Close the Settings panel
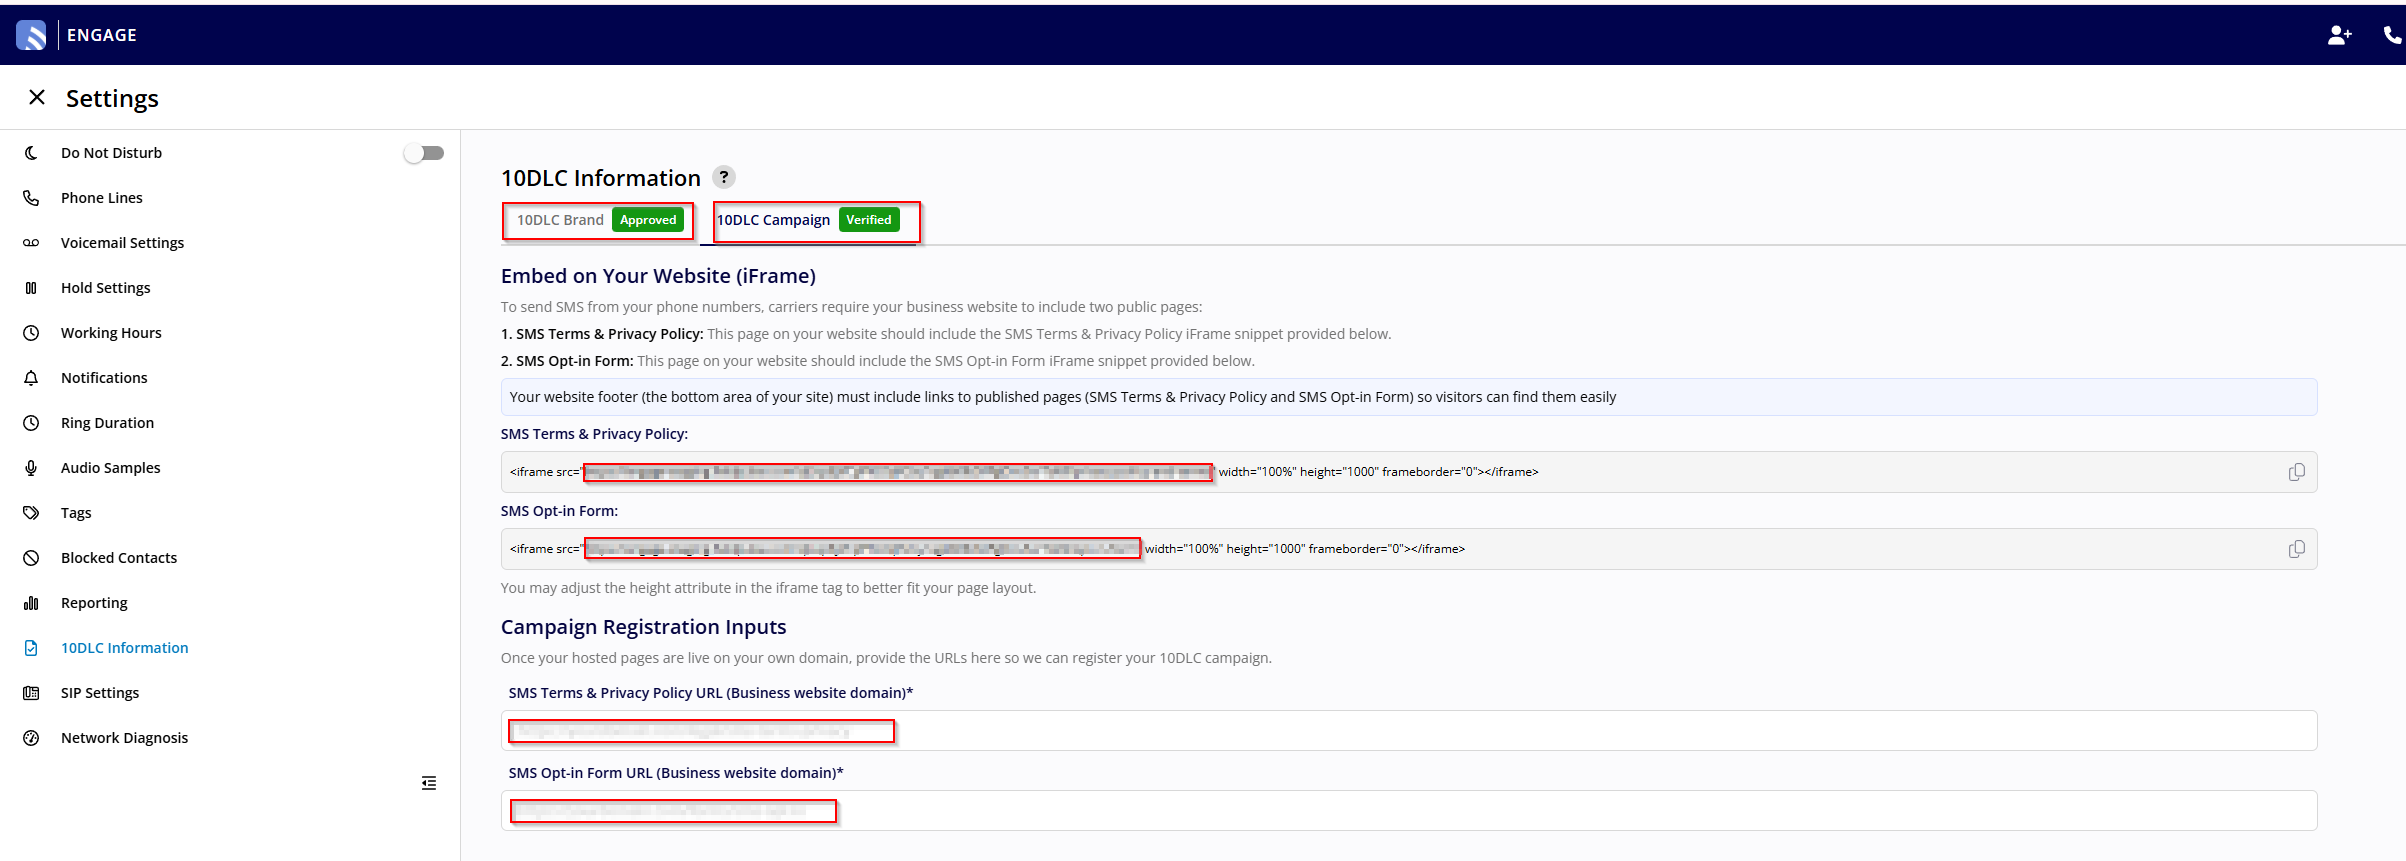 tap(37, 97)
